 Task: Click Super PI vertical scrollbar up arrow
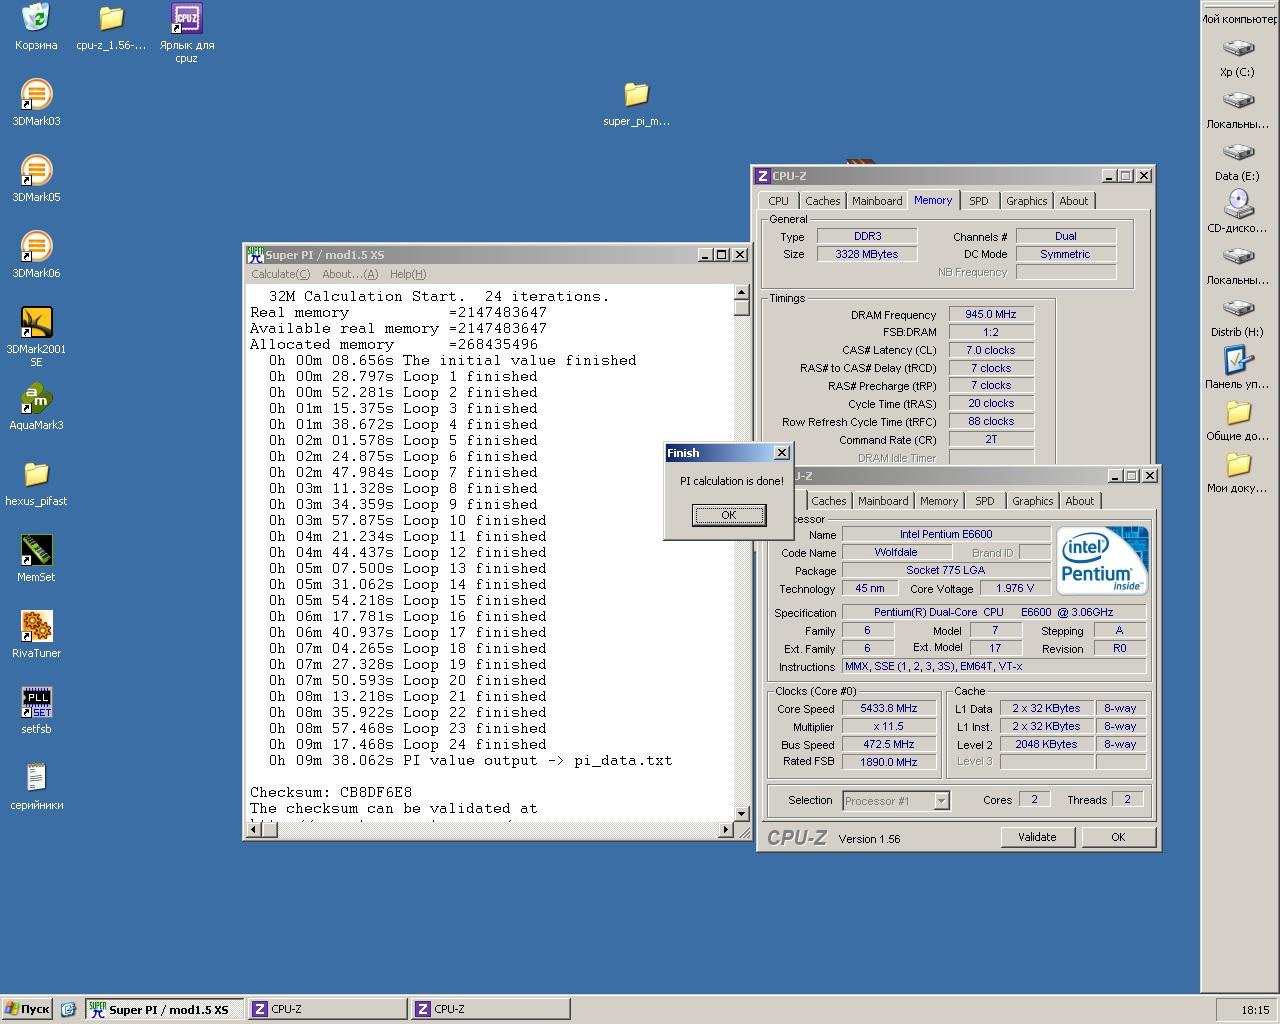click(742, 293)
